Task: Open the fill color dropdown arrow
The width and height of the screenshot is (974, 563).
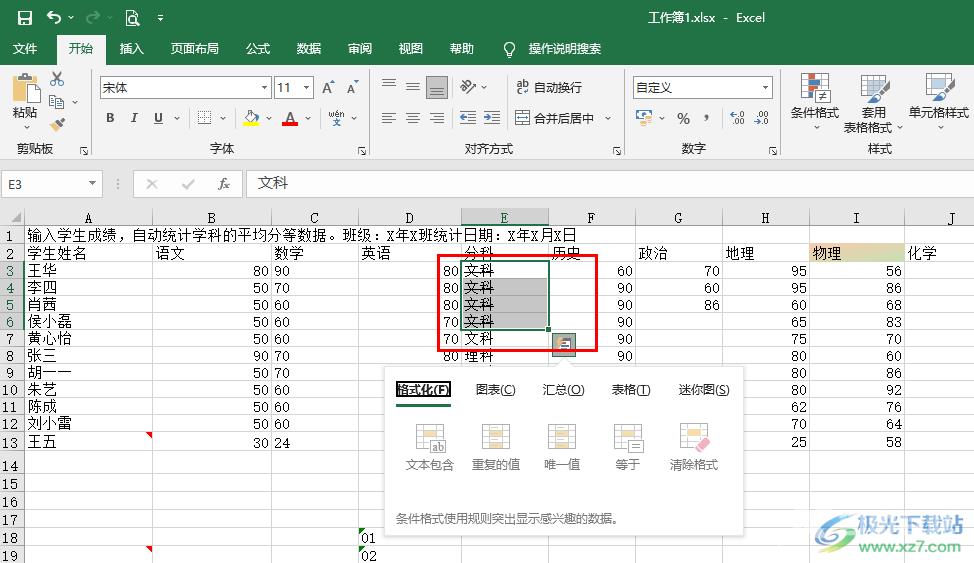Action: [x=270, y=118]
